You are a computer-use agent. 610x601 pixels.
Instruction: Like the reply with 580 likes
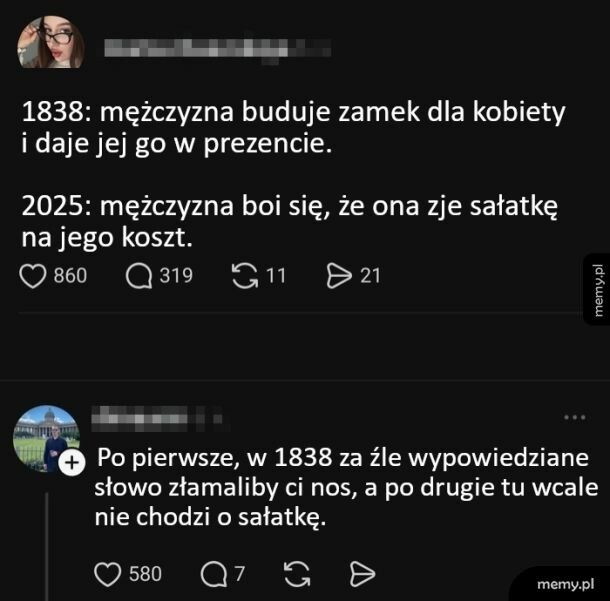[108, 574]
